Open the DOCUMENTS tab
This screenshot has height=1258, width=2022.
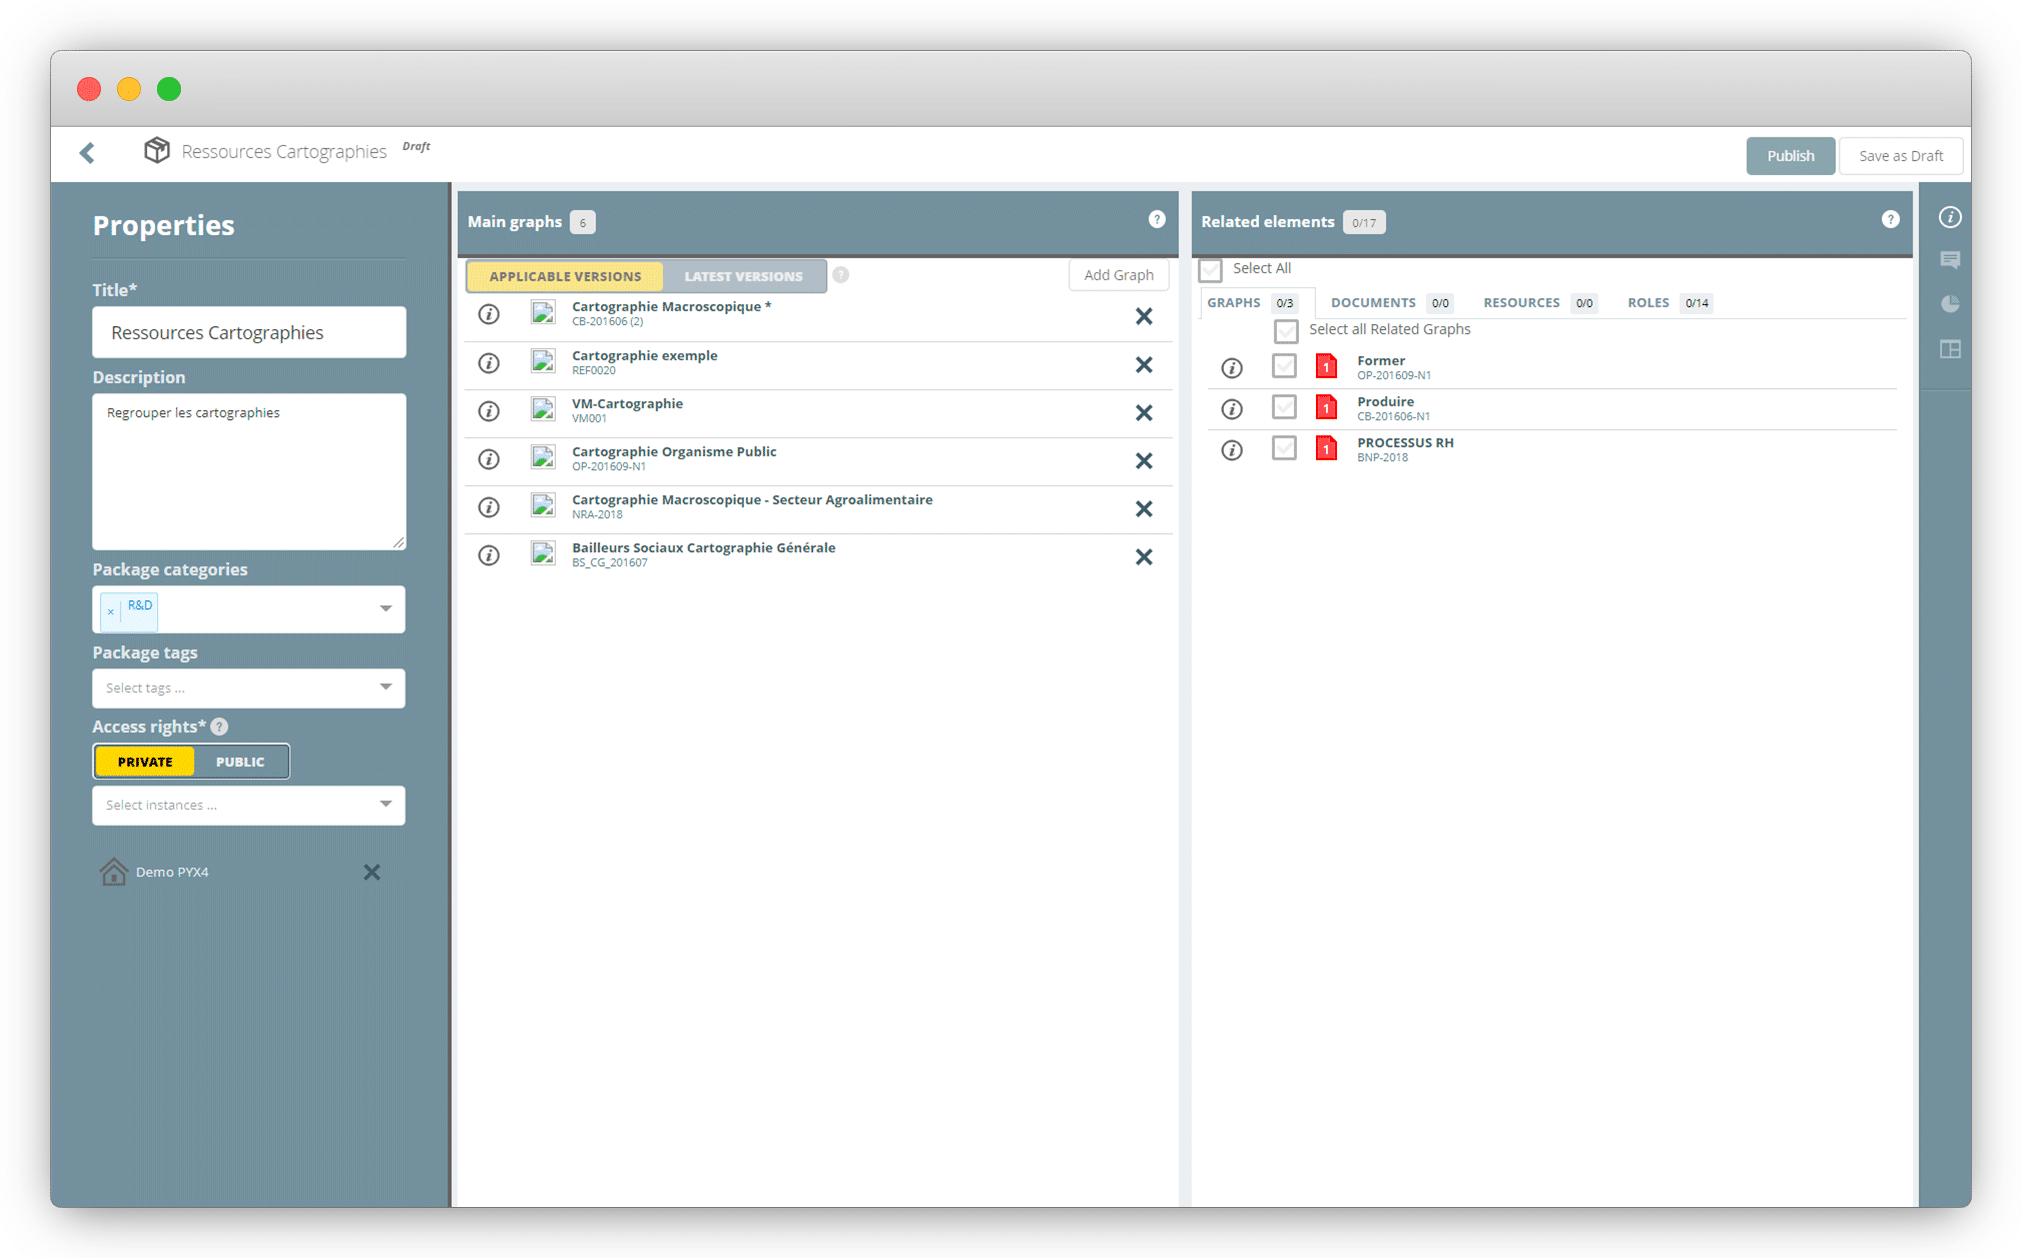[x=1391, y=303]
